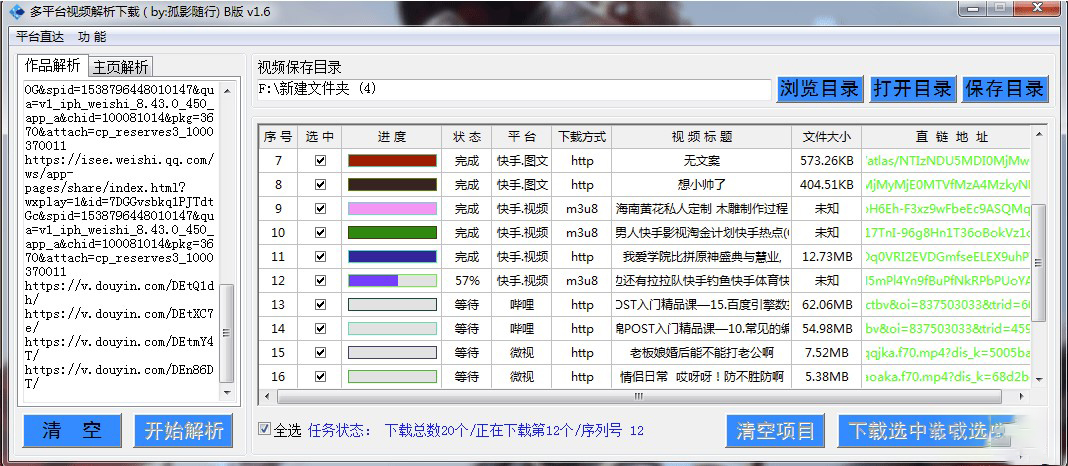The width and height of the screenshot is (1068, 466).
Task: Open the 功能 menu
Action: click(92, 37)
